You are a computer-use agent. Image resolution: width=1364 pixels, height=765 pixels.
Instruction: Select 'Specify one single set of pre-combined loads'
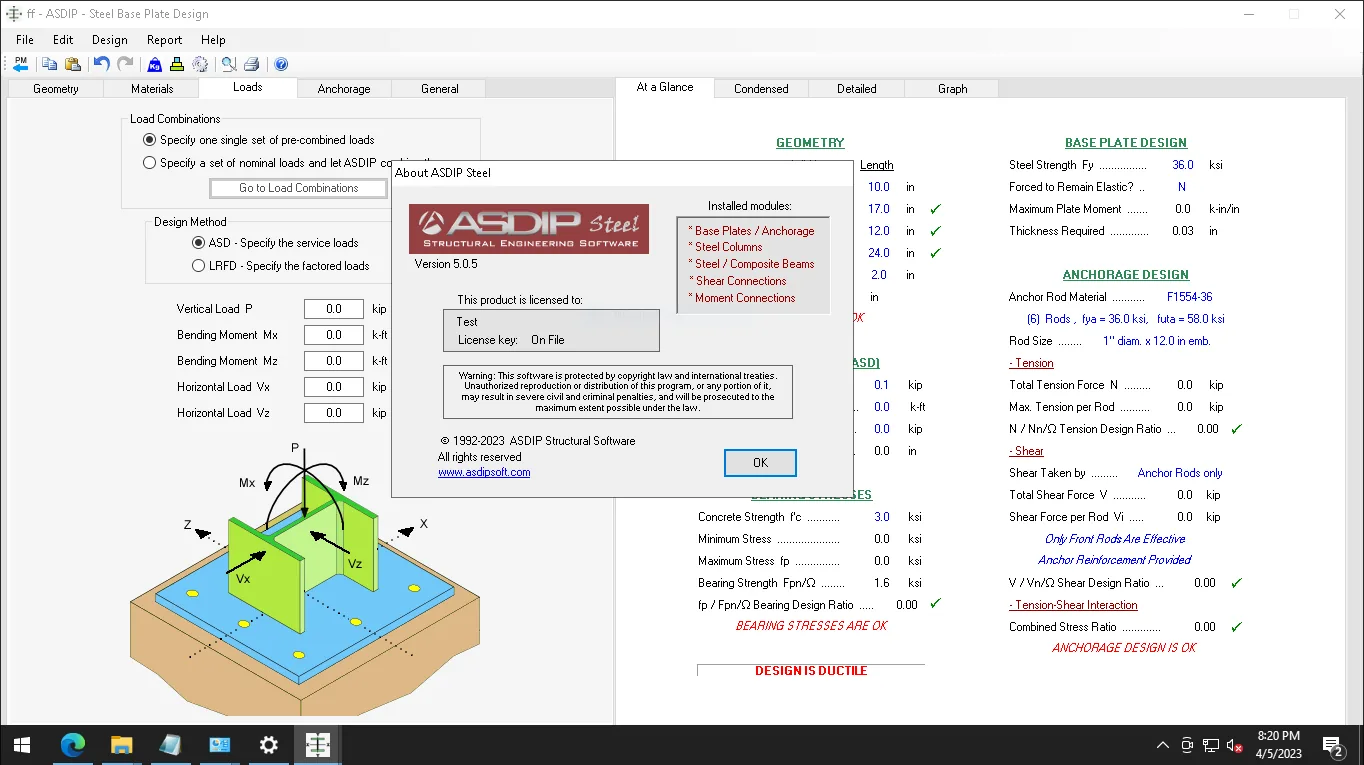click(x=259, y=140)
